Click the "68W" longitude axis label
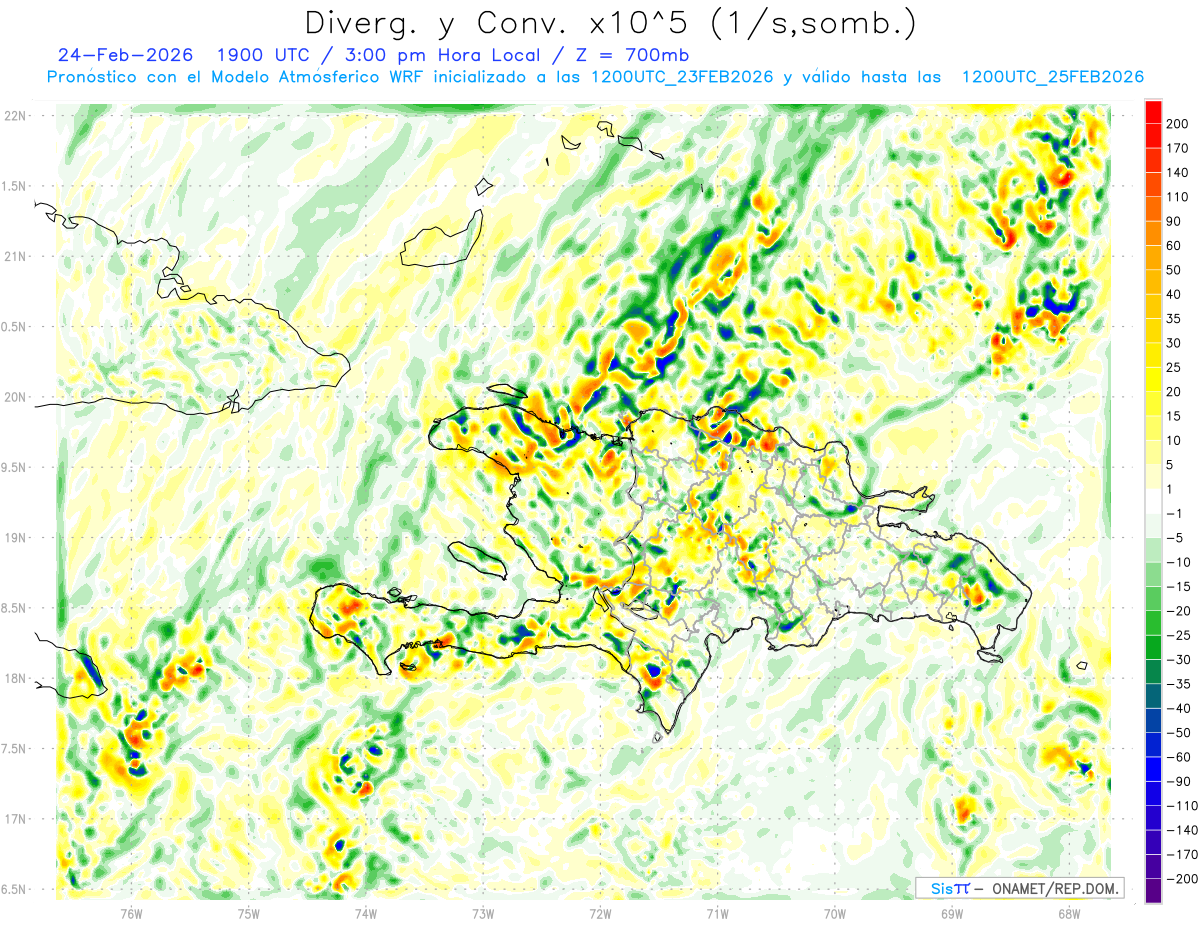 (x=1068, y=914)
